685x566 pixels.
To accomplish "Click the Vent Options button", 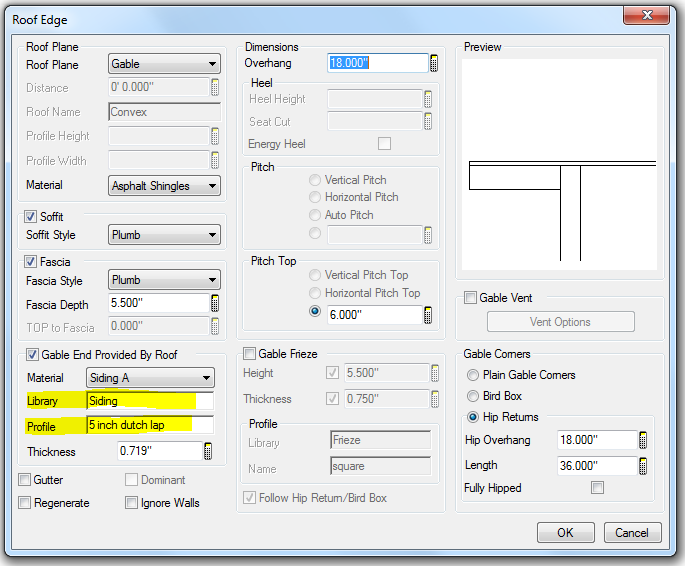I will click(560, 322).
